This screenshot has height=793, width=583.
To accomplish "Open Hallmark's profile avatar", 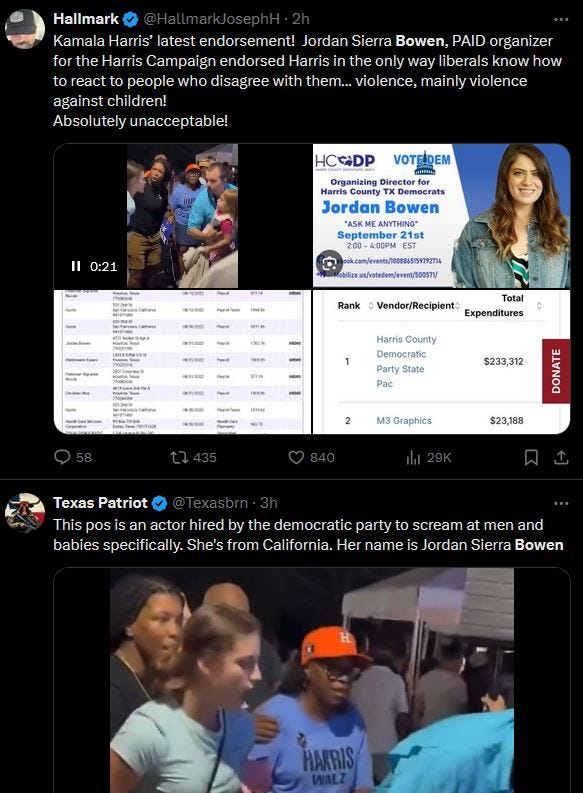I will 25,28.
